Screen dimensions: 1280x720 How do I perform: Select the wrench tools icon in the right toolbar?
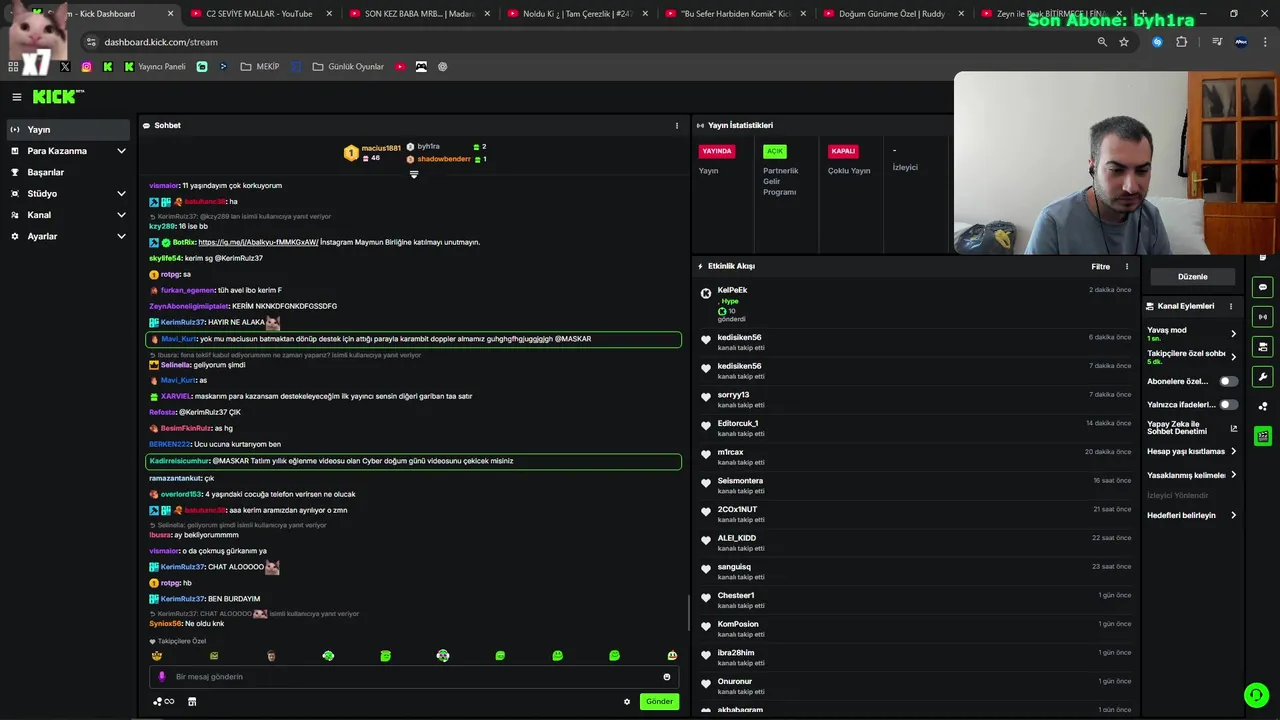point(1263,377)
